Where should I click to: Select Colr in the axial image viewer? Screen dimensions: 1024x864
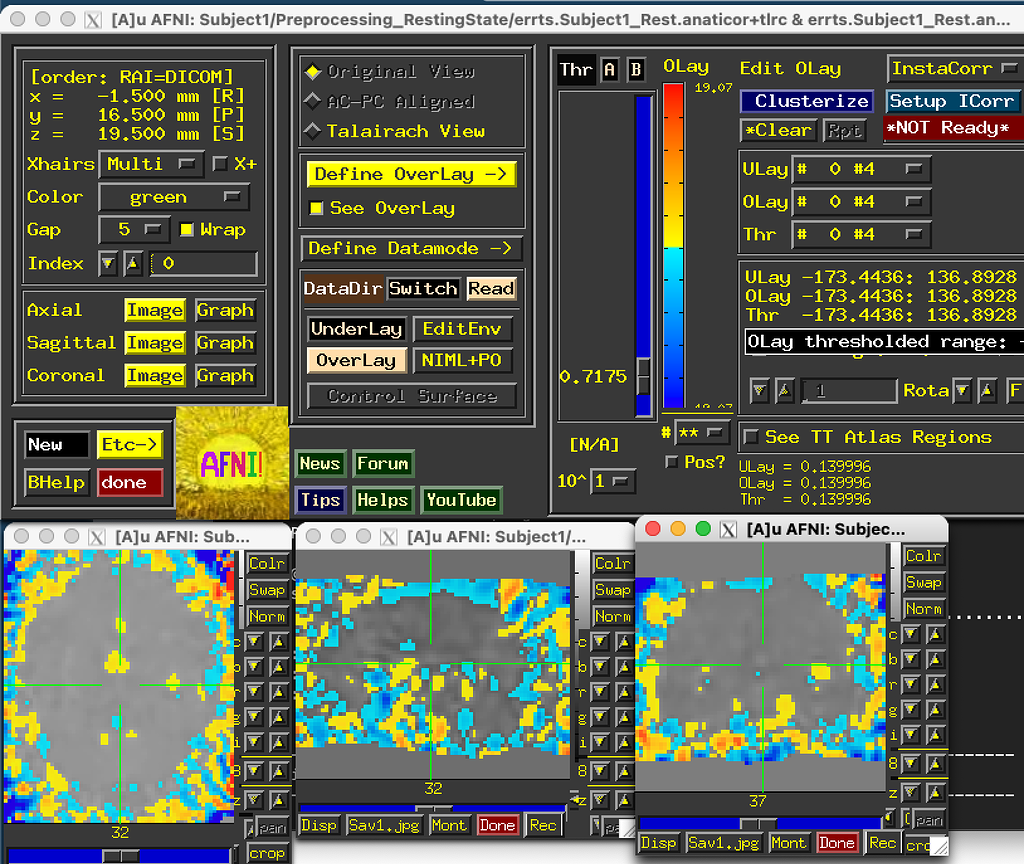click(266, 563)
